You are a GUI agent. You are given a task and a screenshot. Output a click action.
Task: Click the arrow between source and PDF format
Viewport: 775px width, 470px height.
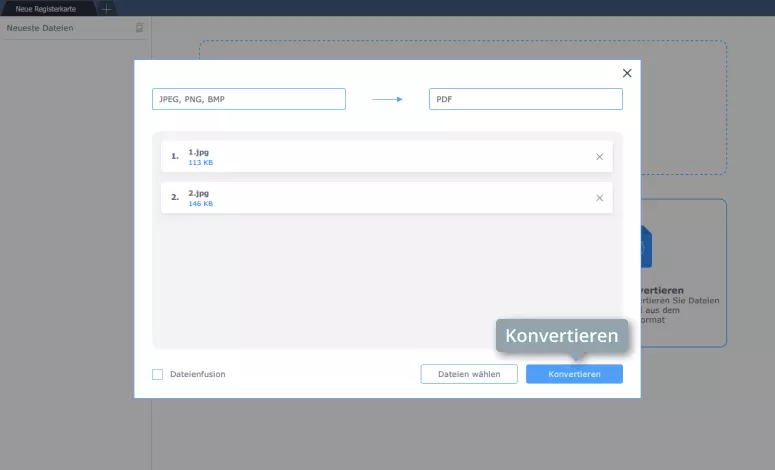point(387,99)
